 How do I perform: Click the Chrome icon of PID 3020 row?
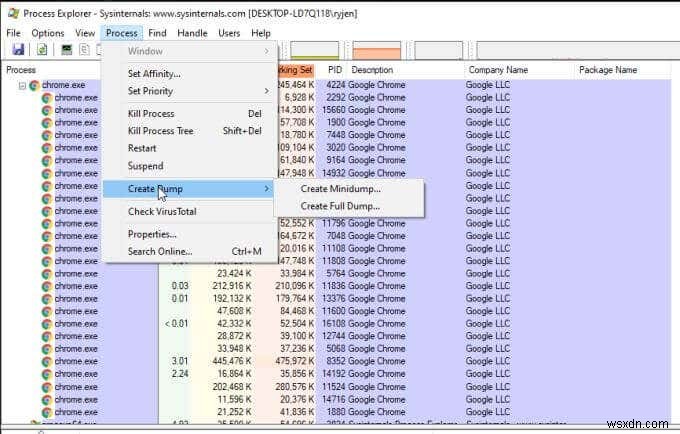point(47,148)
